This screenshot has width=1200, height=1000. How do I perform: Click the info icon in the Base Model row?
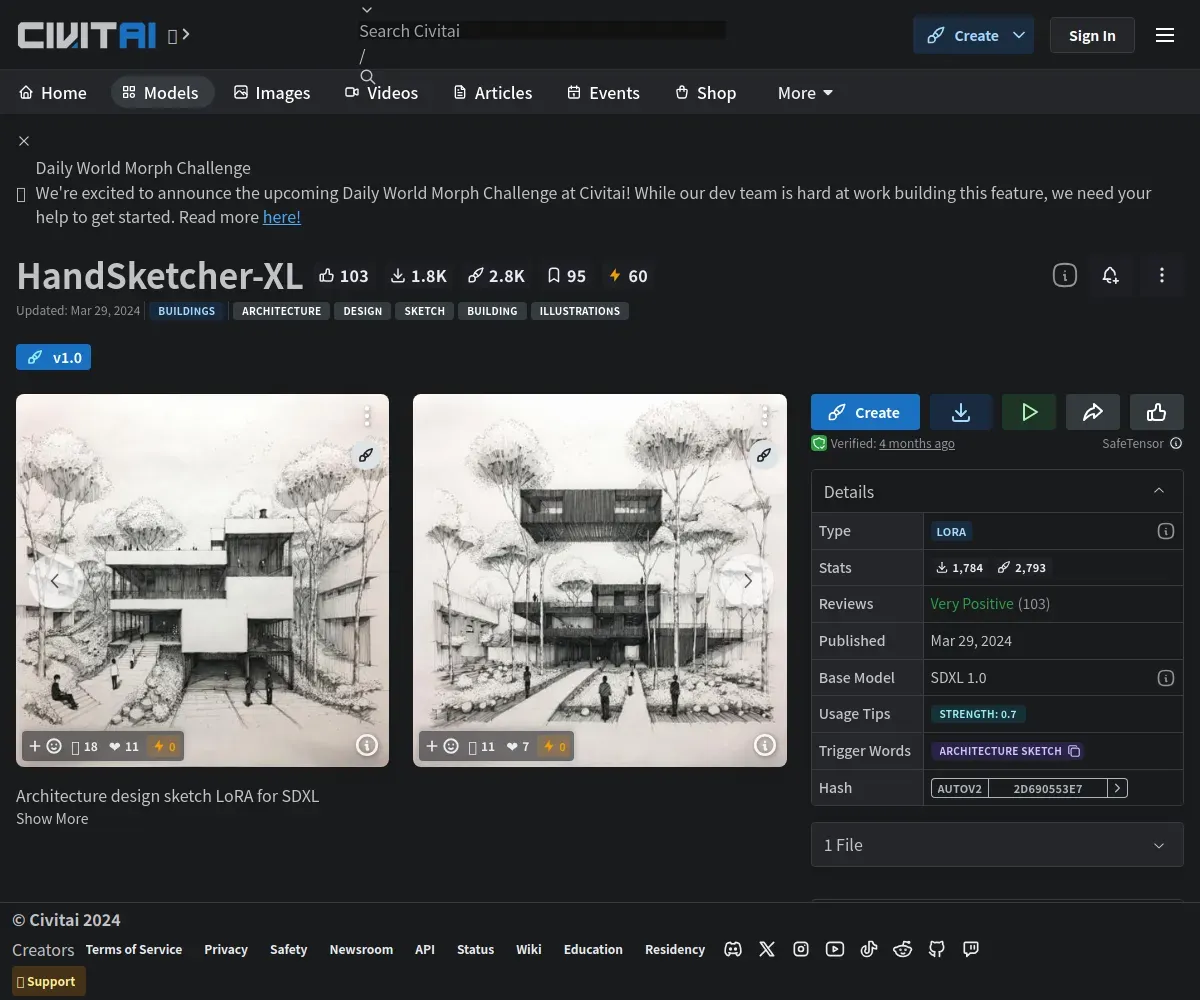pyautogui.click(x=1165, y=678)
